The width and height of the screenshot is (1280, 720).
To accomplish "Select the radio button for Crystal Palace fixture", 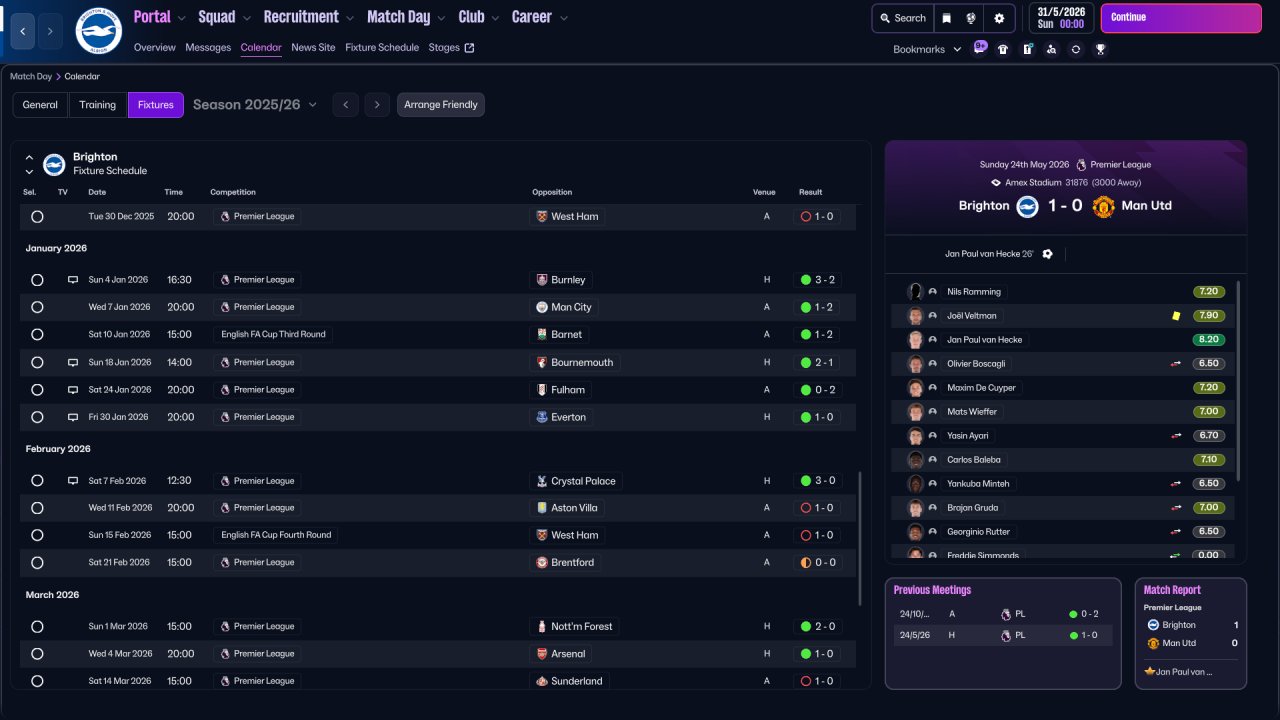I will pyautogui.click(x=37, y=481).
